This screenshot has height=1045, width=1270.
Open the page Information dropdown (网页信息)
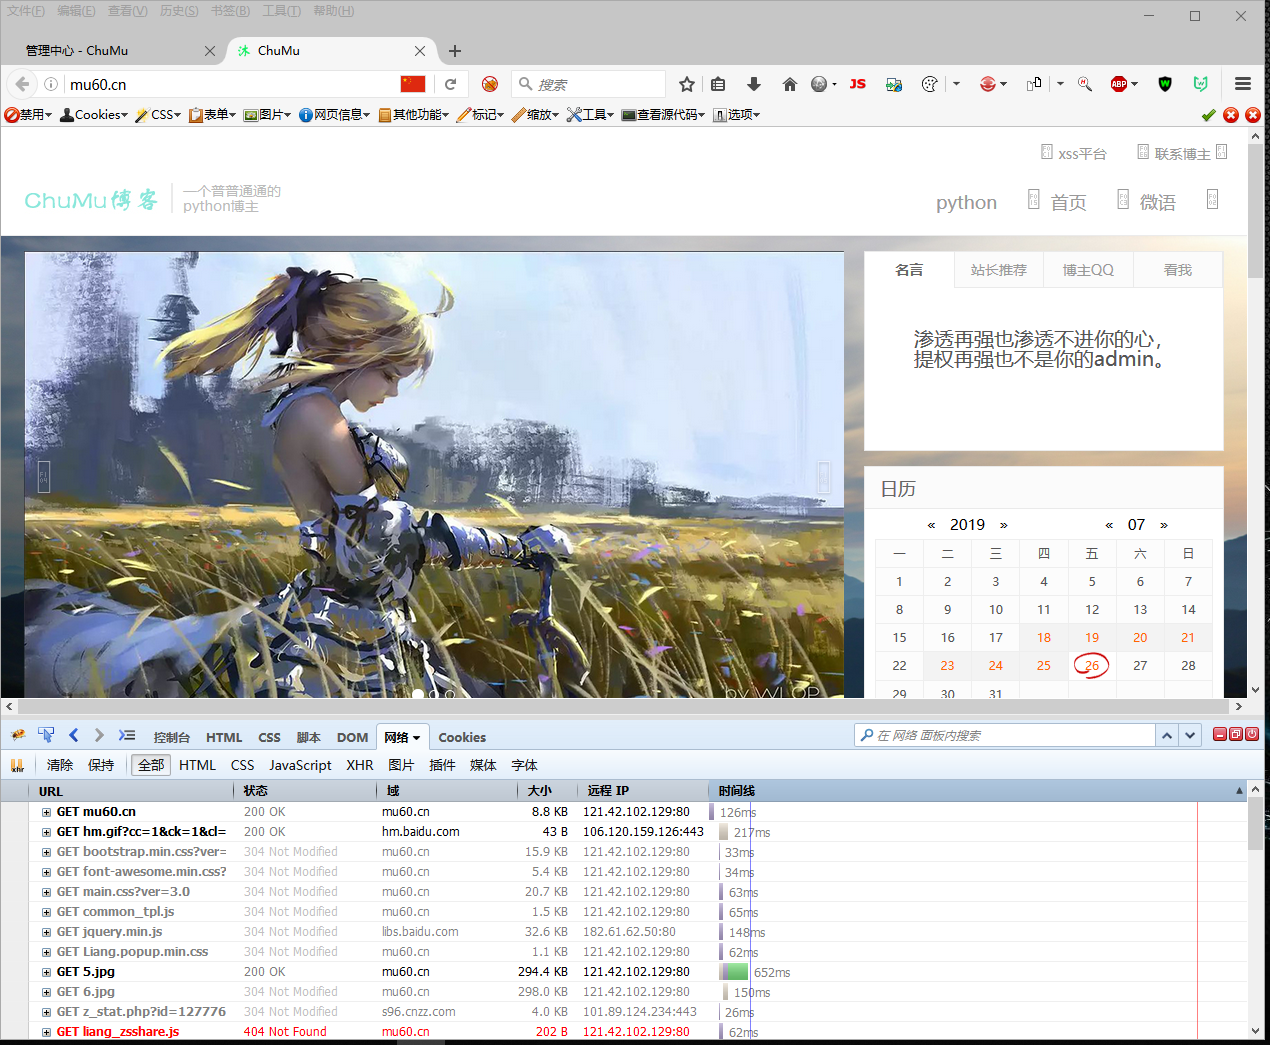335,115
